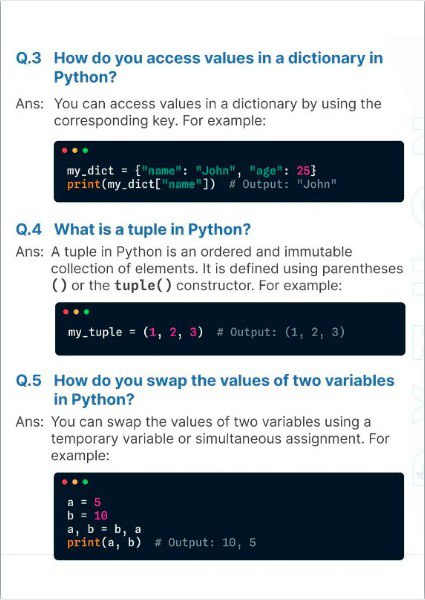Click the my_tuple = (1, 2, 3) line
This screenshot has width=425, height=600.
coord(135,332)
